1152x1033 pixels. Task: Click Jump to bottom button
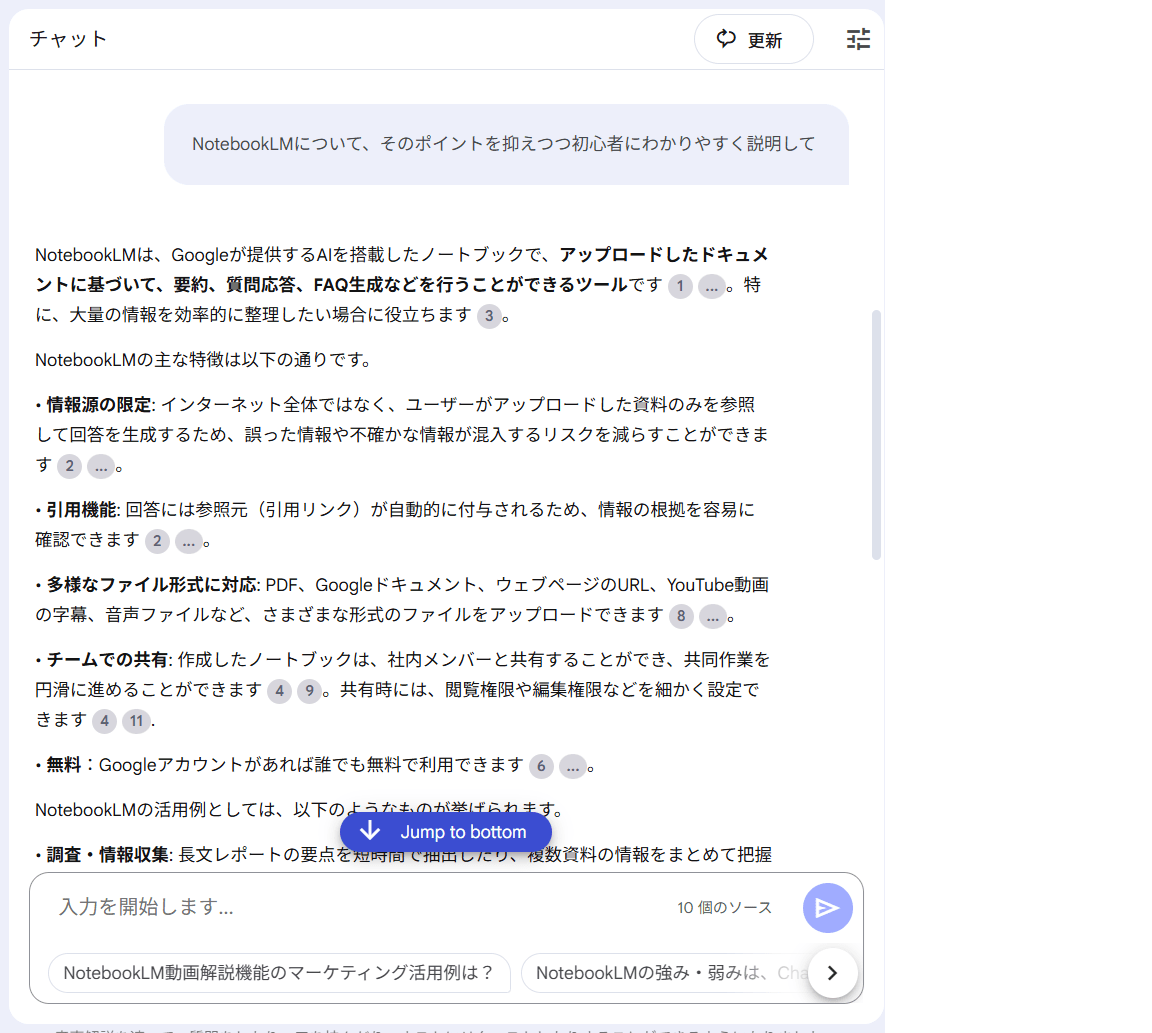click(446, 832)
